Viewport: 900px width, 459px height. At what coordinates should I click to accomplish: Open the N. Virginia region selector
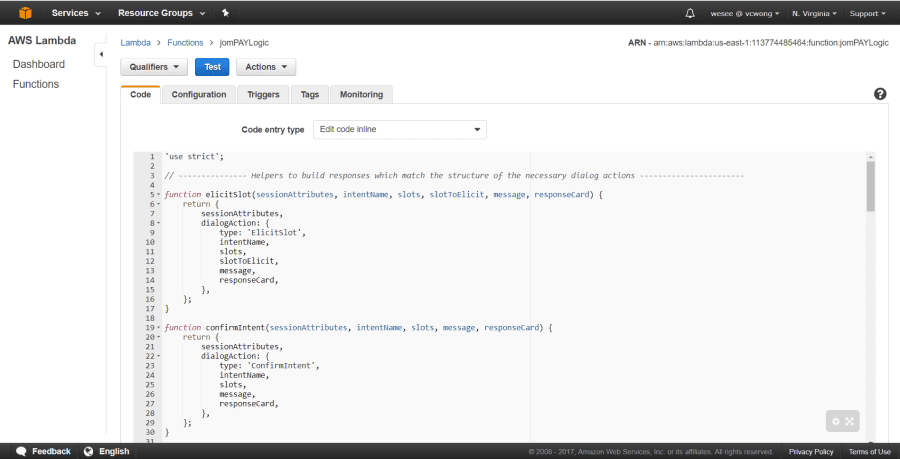[814, 13]
